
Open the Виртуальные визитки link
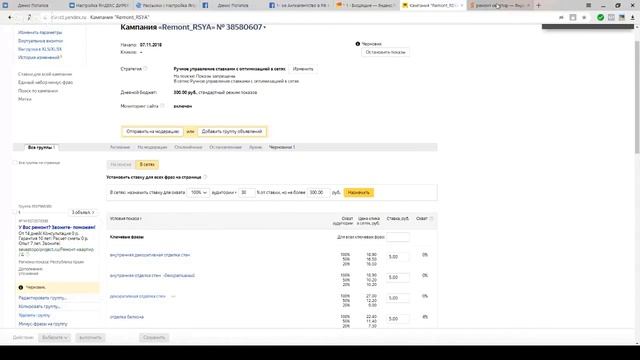coord(40,41)
